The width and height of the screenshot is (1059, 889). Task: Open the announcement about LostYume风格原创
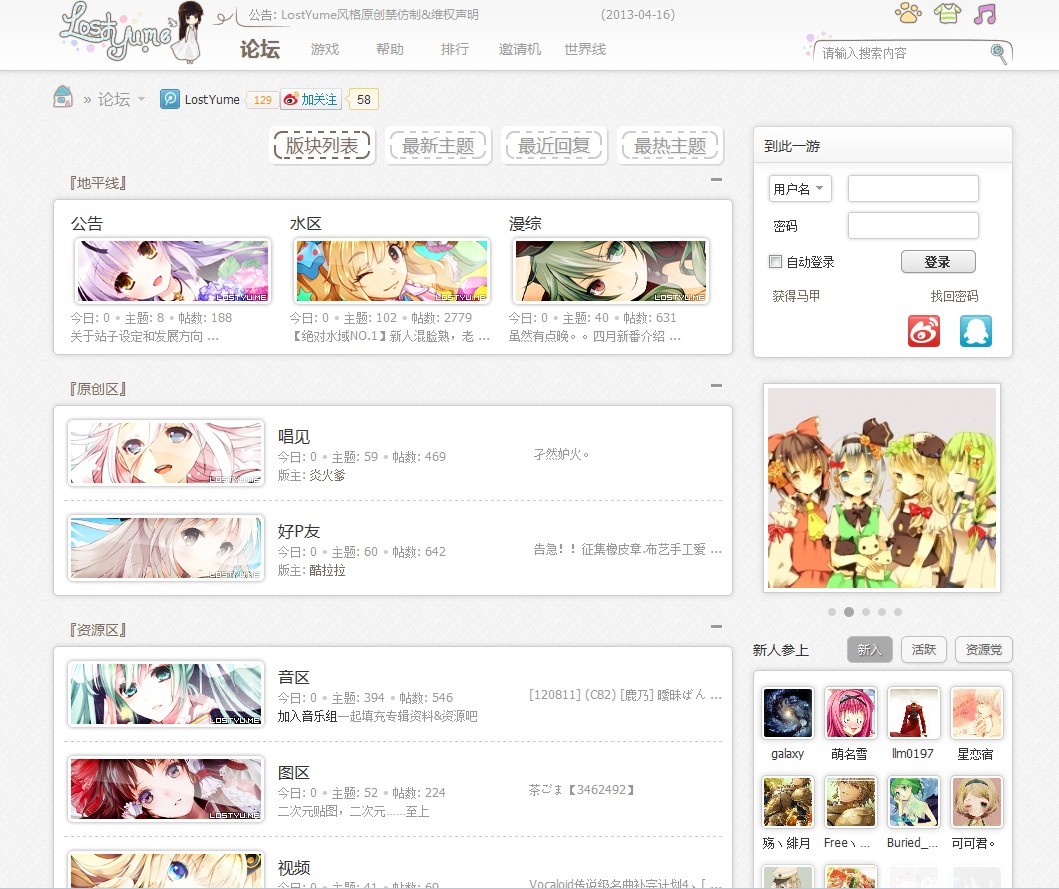363,14
